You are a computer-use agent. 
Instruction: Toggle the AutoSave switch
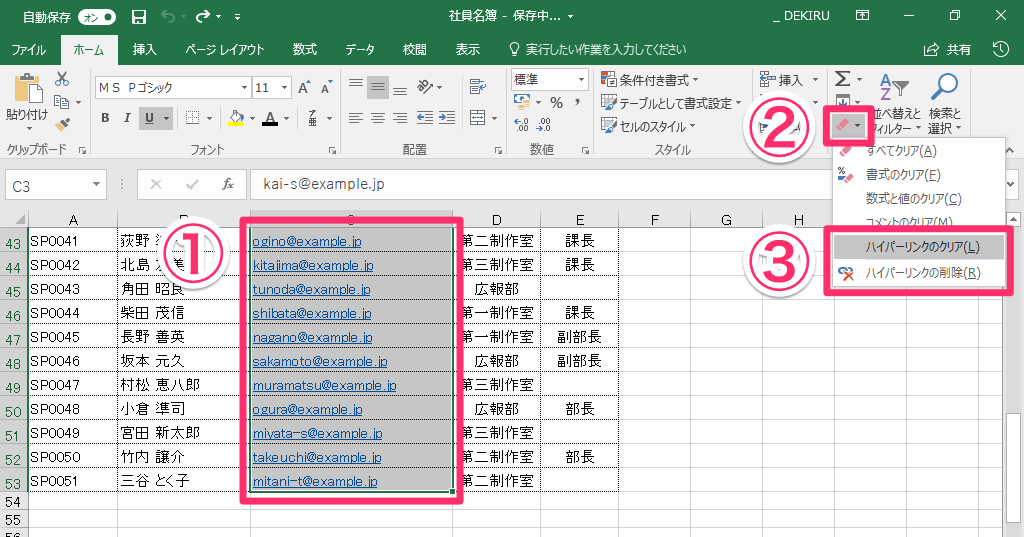point(96,17)
